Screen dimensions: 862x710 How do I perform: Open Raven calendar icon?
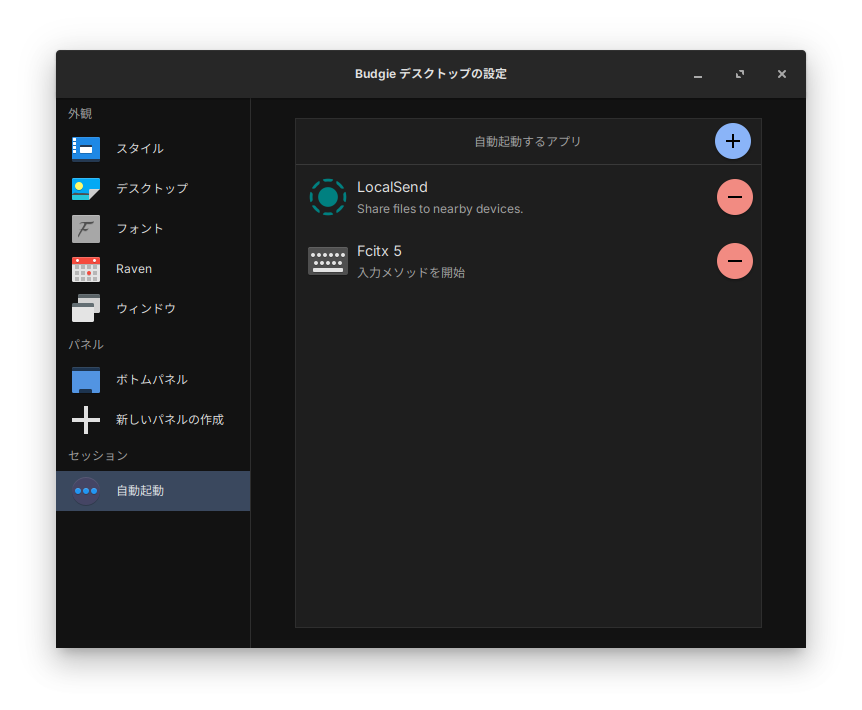86,269
